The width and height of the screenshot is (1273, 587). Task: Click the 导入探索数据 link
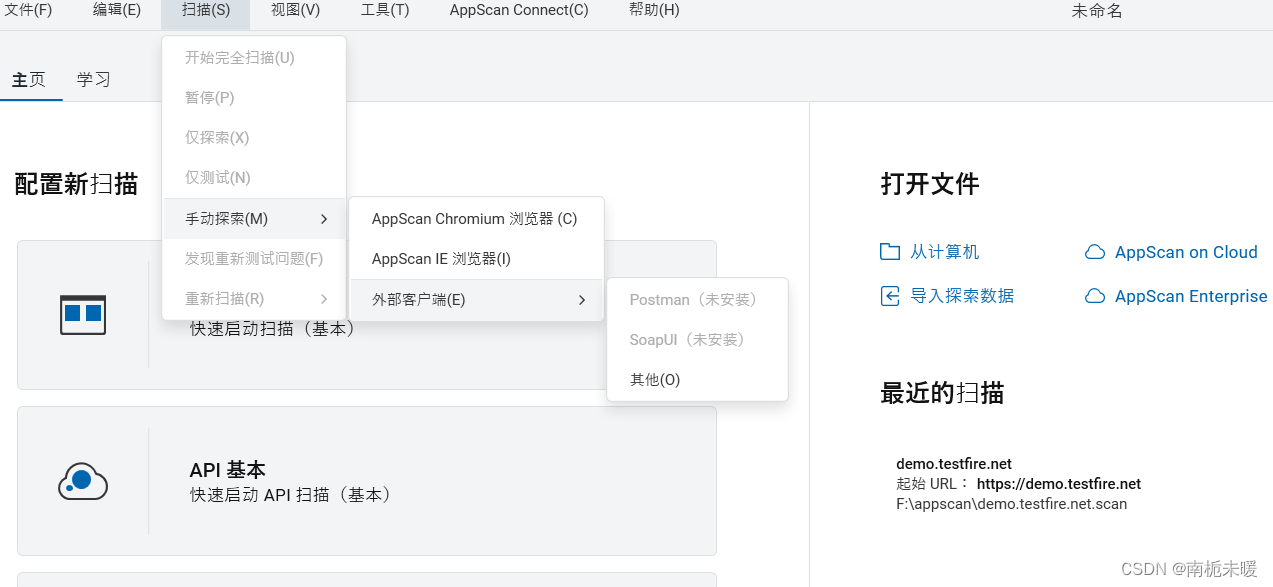click(x=958, y=295)
